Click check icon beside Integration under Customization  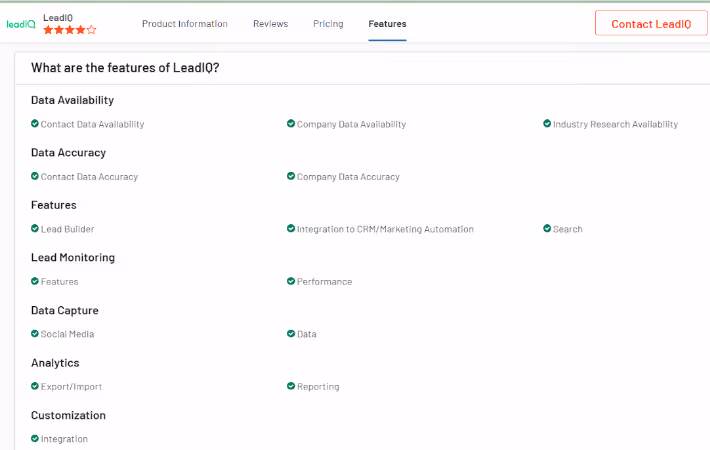point(35,438)
